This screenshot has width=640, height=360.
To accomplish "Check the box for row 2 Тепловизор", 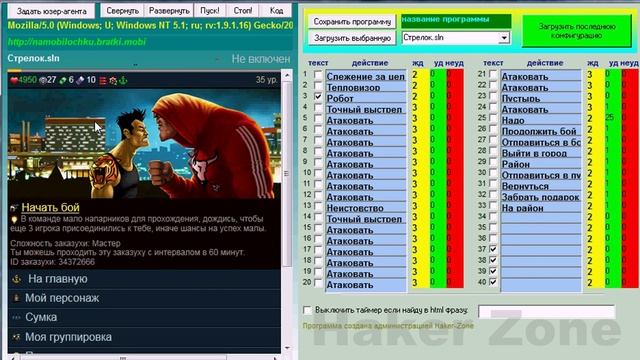I will pos(318,86).
